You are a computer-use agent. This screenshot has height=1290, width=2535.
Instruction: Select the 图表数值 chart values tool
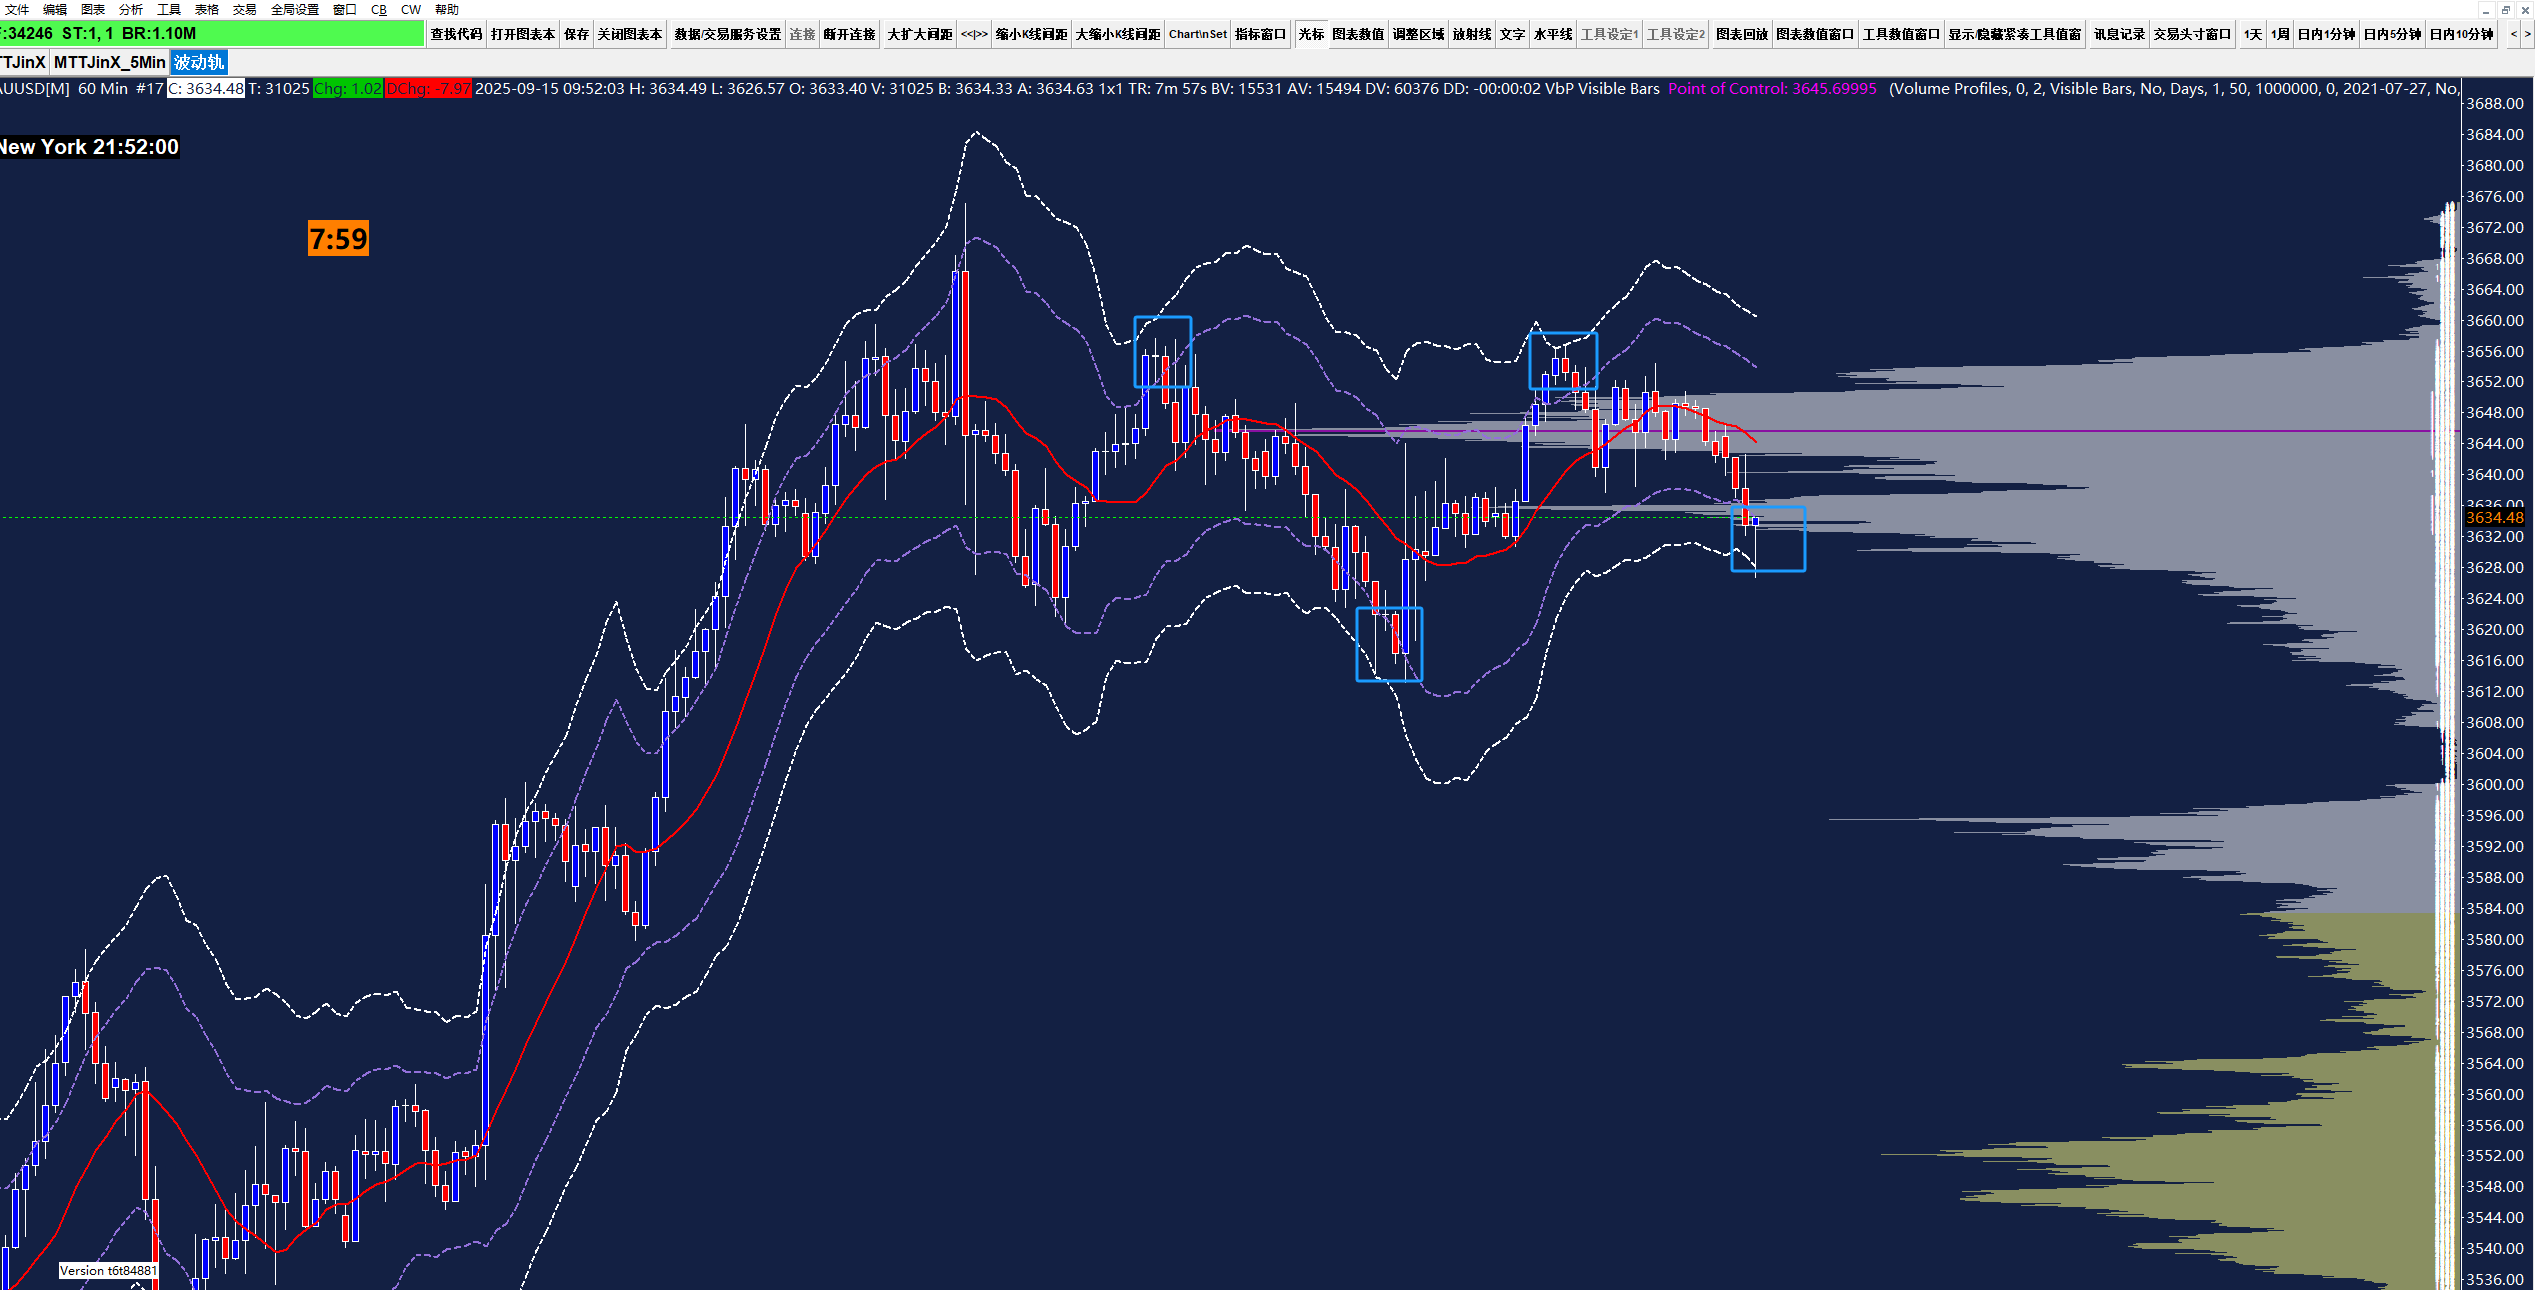(x=1358, y=34)
